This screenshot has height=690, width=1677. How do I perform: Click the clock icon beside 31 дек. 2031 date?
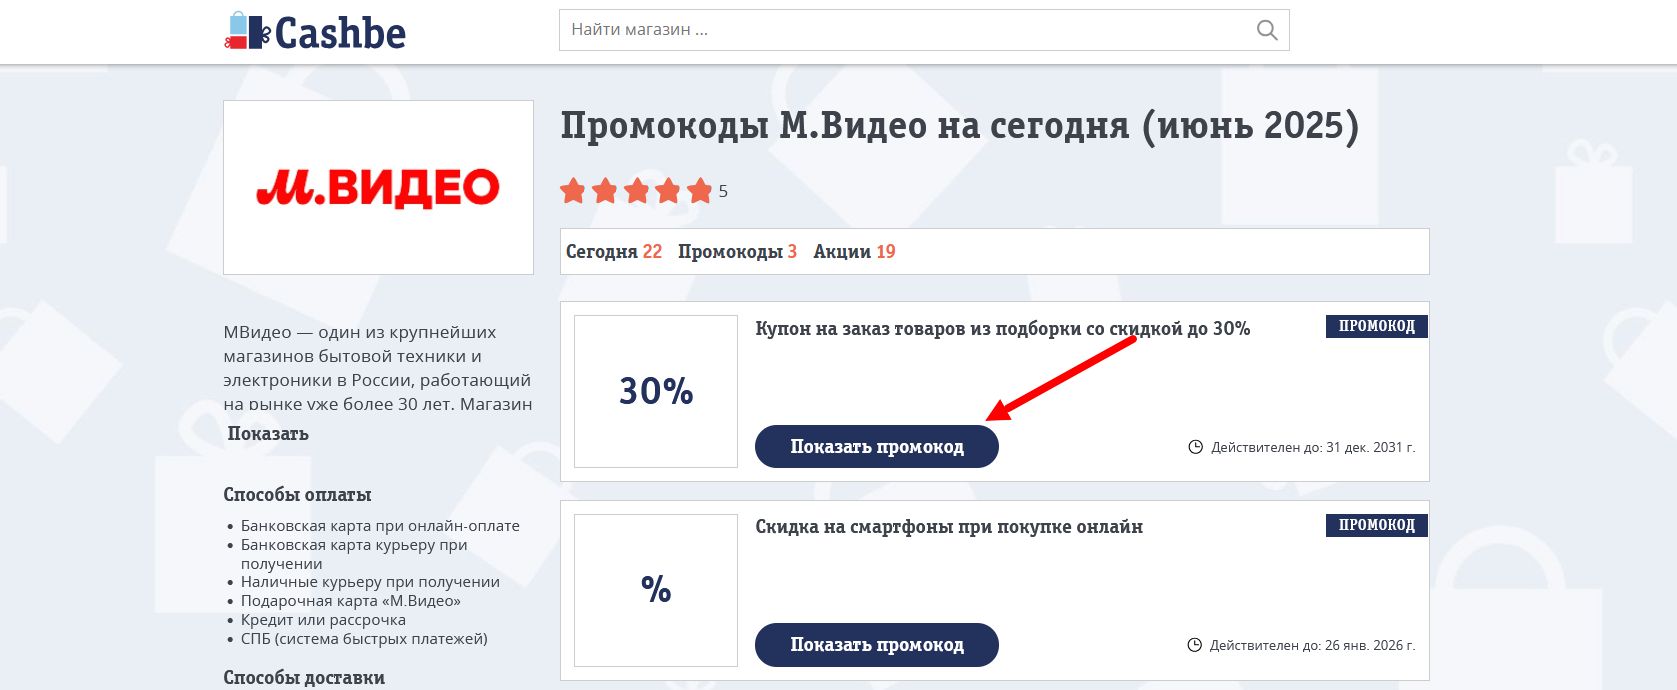pyautogui.click(x=1195, y=447)
